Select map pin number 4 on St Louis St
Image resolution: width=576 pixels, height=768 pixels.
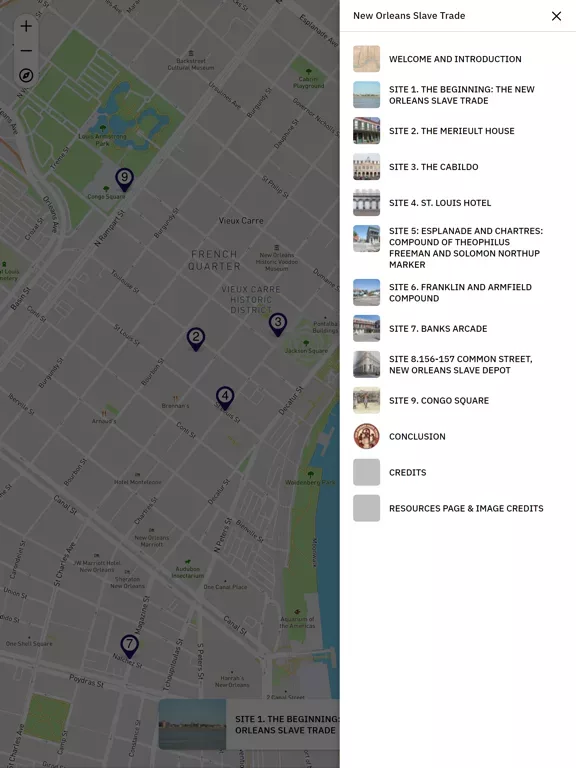[225, 398]
